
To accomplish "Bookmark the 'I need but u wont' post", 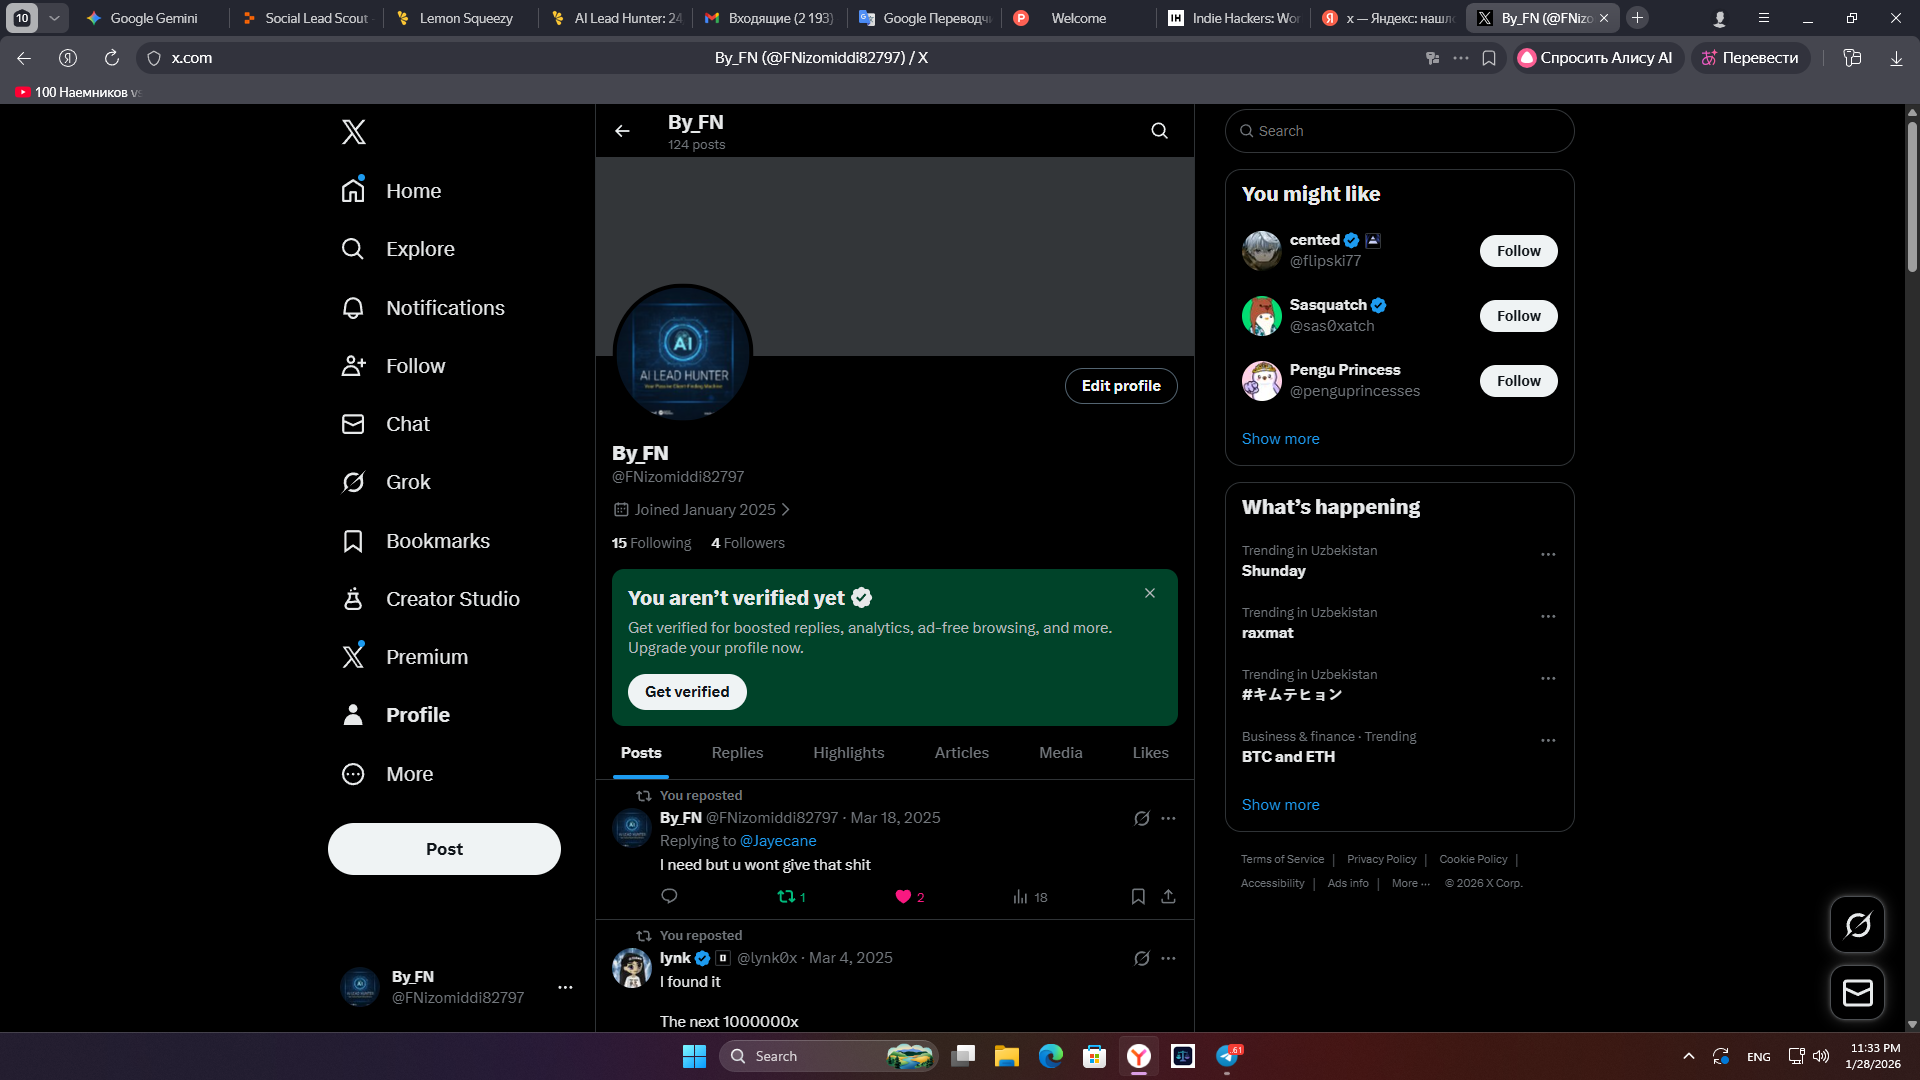I will click(x=1138, y=897).
